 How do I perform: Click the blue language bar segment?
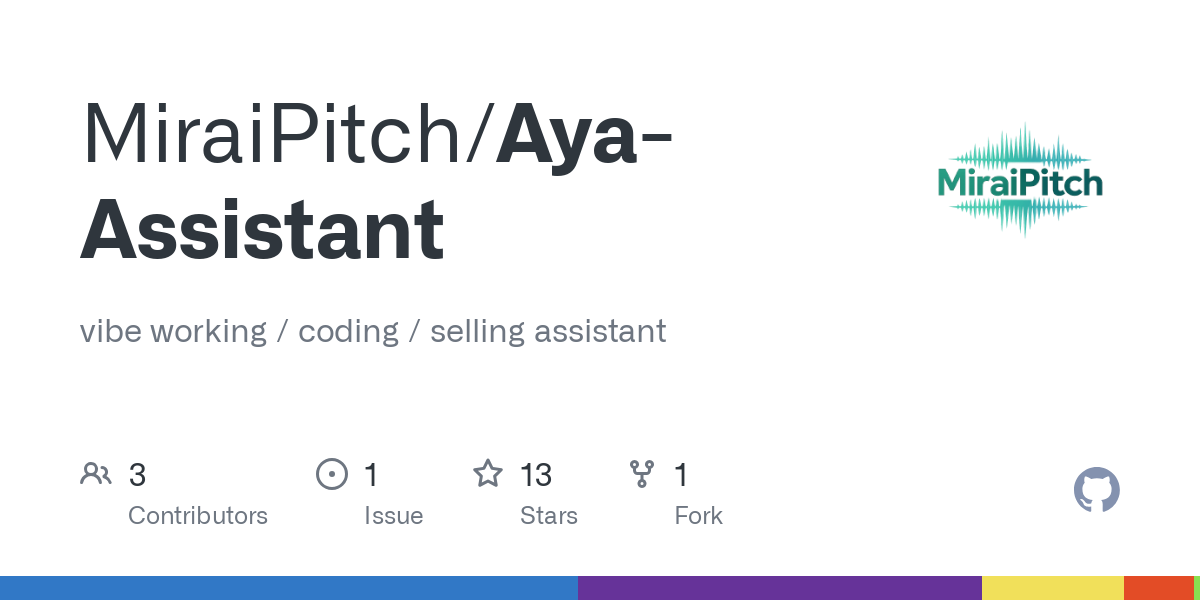coord(289,588)
